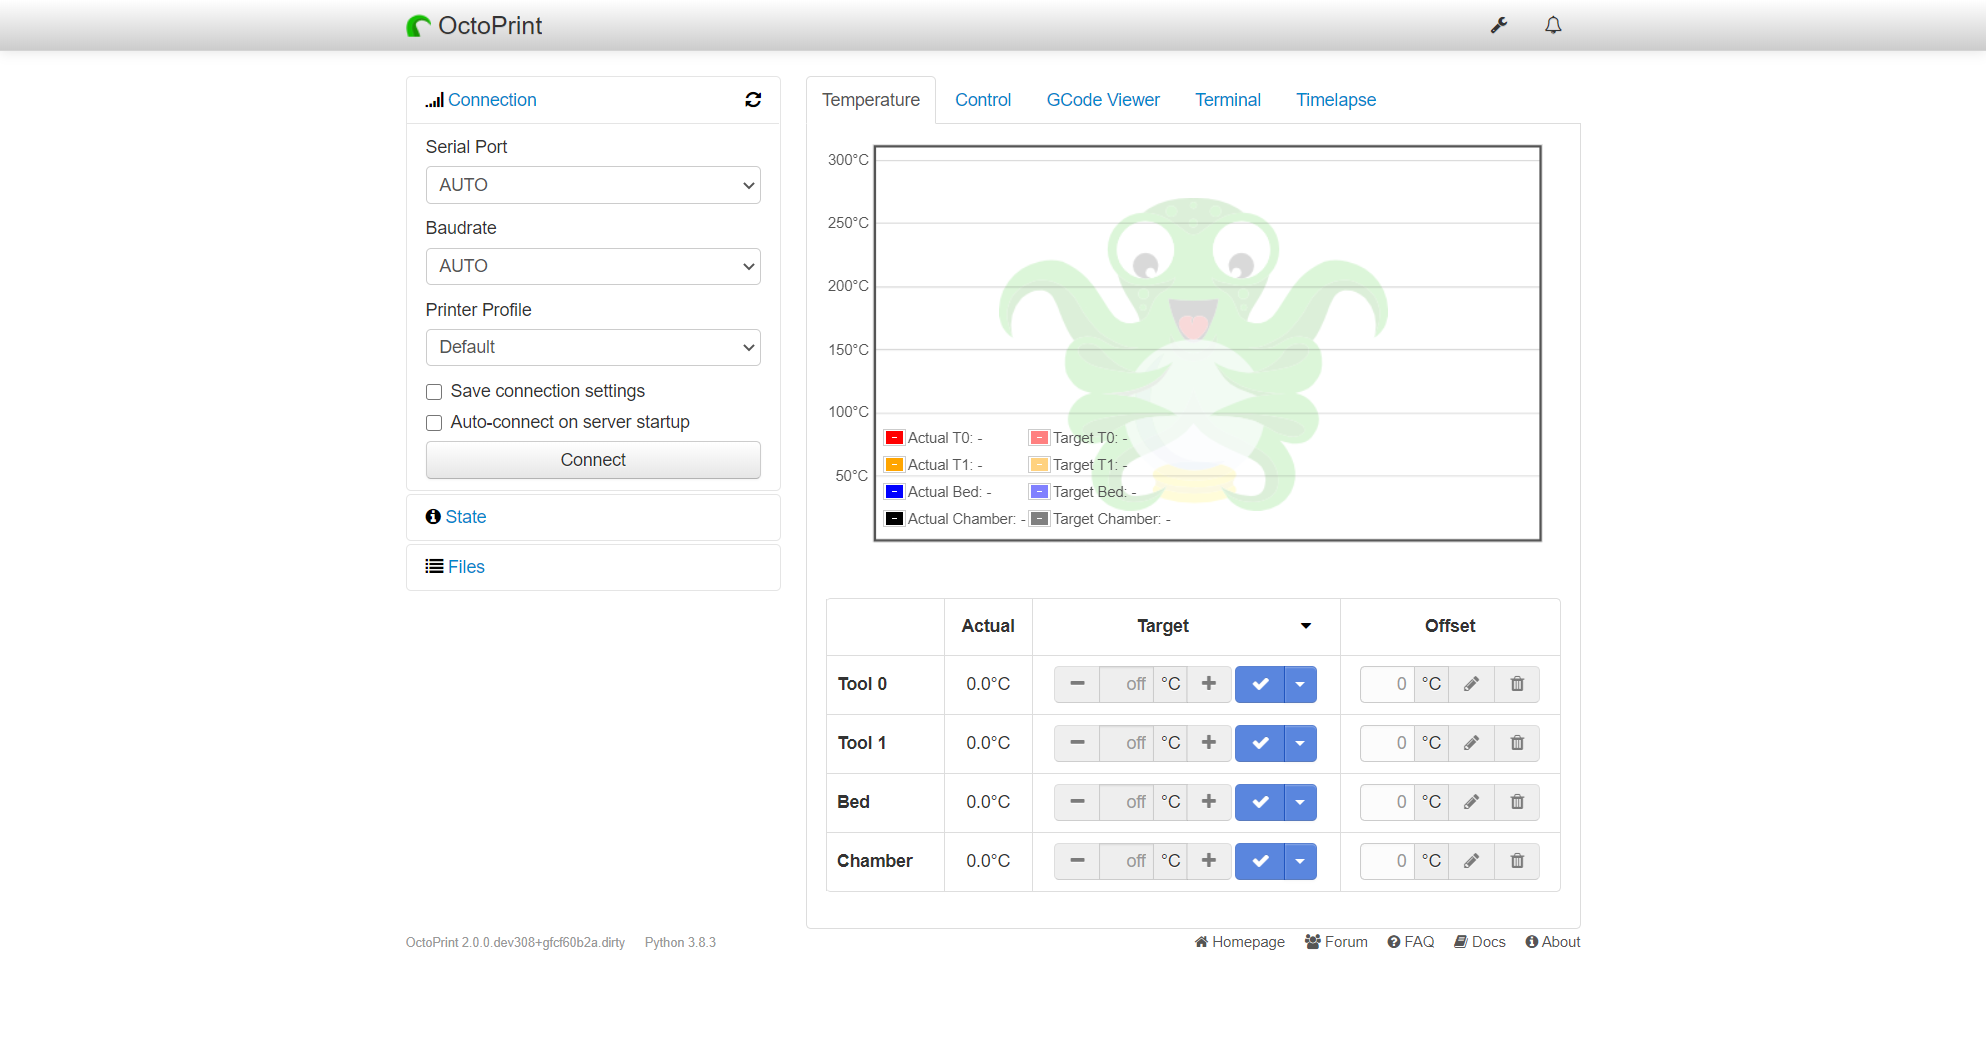The image size is (1986, 1049).
Task: Open the About footer link
Action: click(x=1553, y=942)
